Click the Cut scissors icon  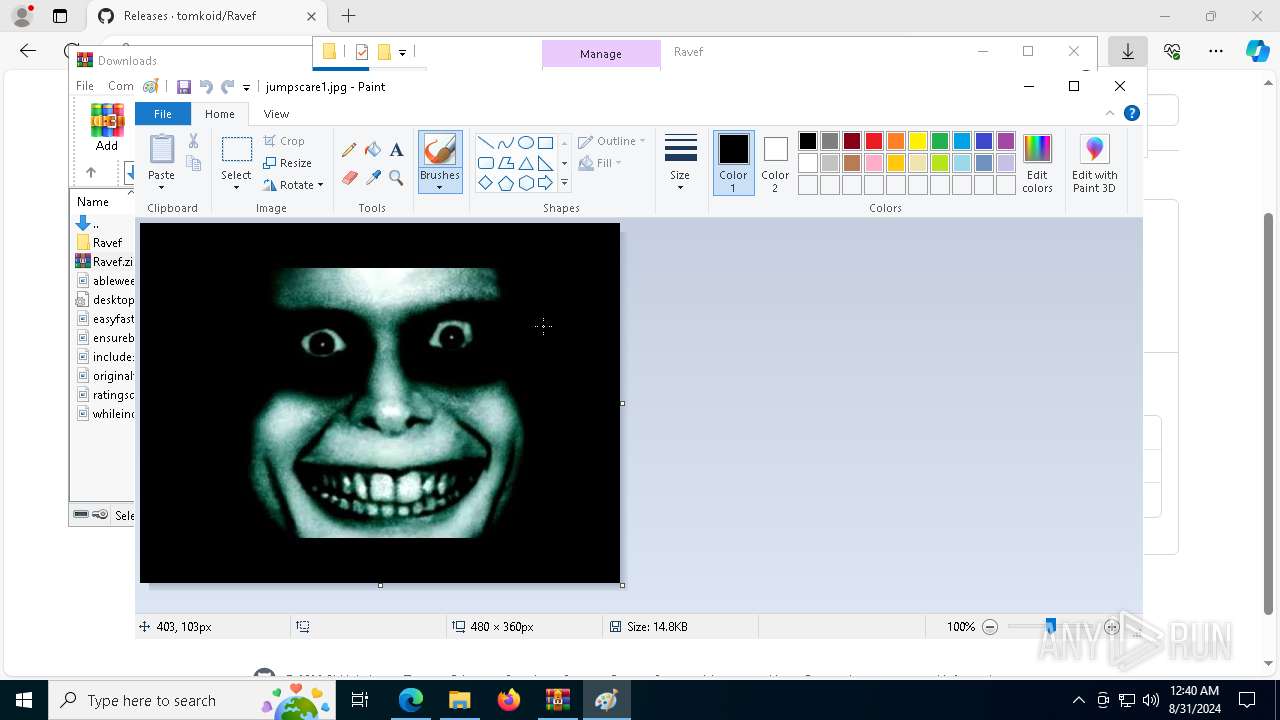pyautogui.click(x=193, y=142)
